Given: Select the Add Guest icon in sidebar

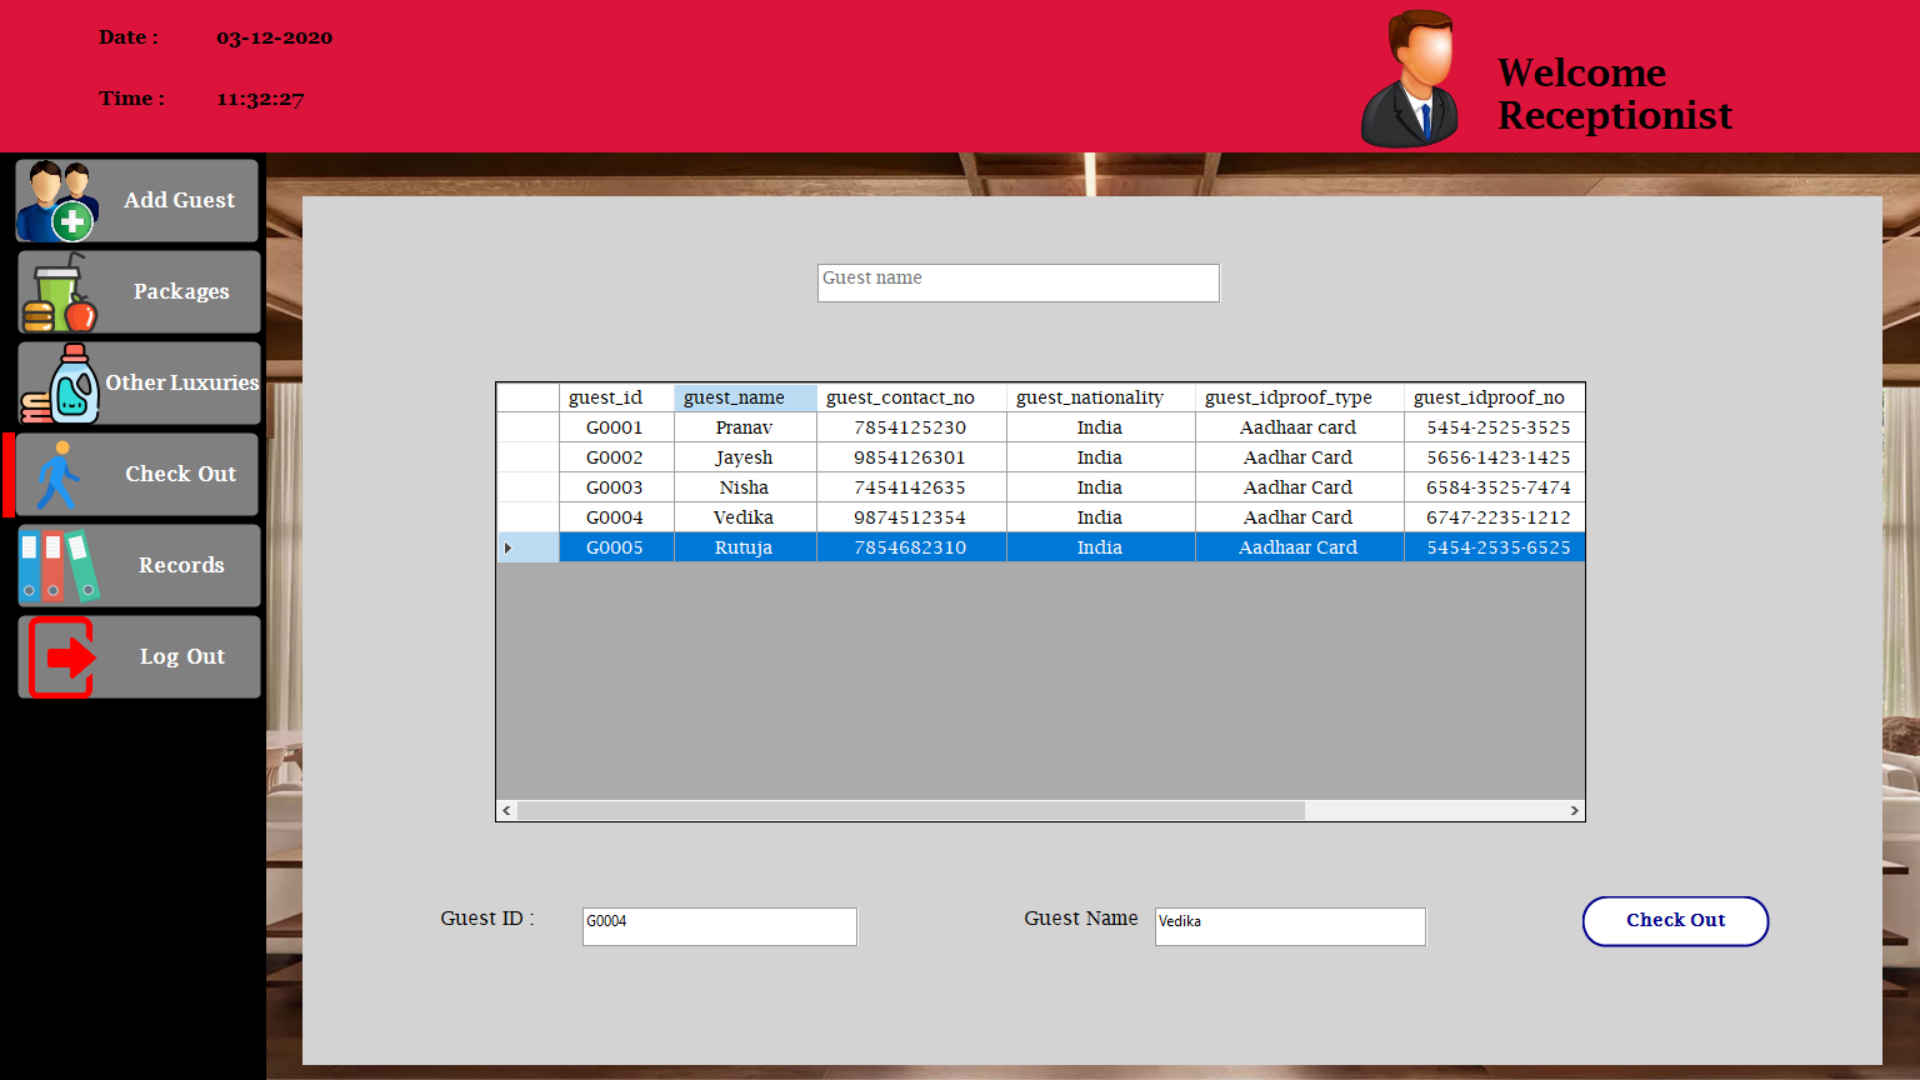Looking at the screenshot, I should click(x=57, y=200).
